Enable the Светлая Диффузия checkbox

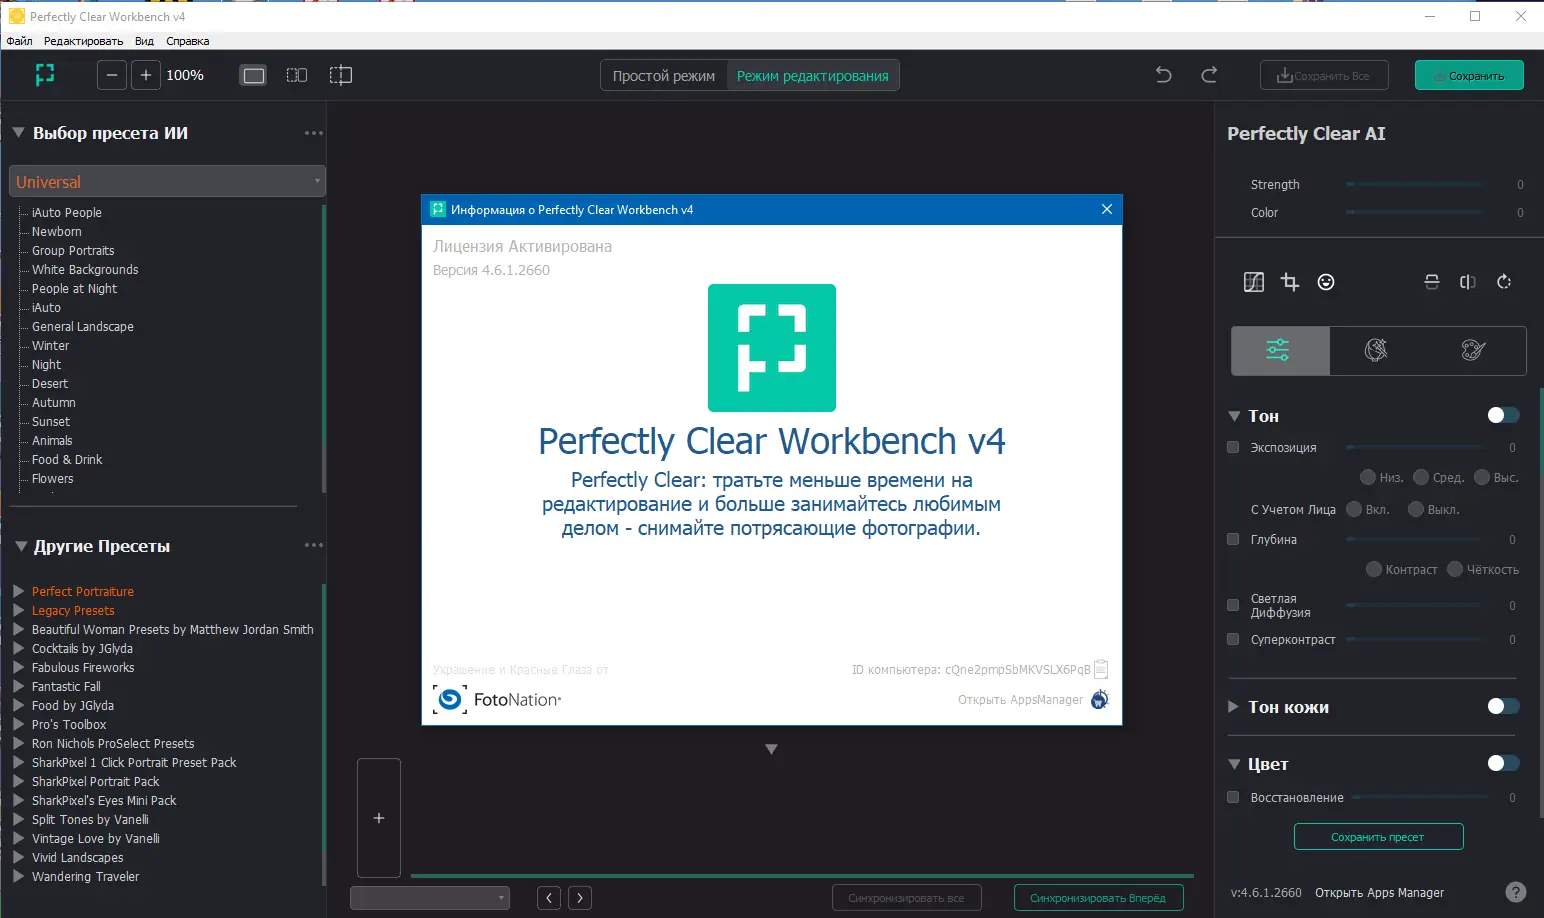click(1233, 605)
